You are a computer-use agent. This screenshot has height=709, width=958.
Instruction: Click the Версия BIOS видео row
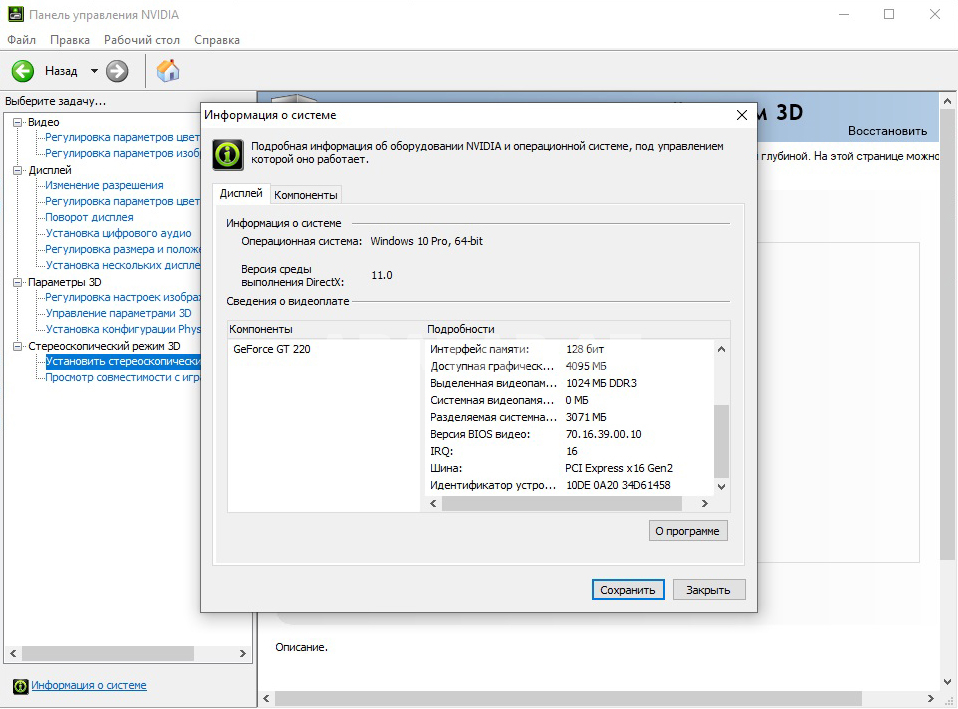(569, 434)
